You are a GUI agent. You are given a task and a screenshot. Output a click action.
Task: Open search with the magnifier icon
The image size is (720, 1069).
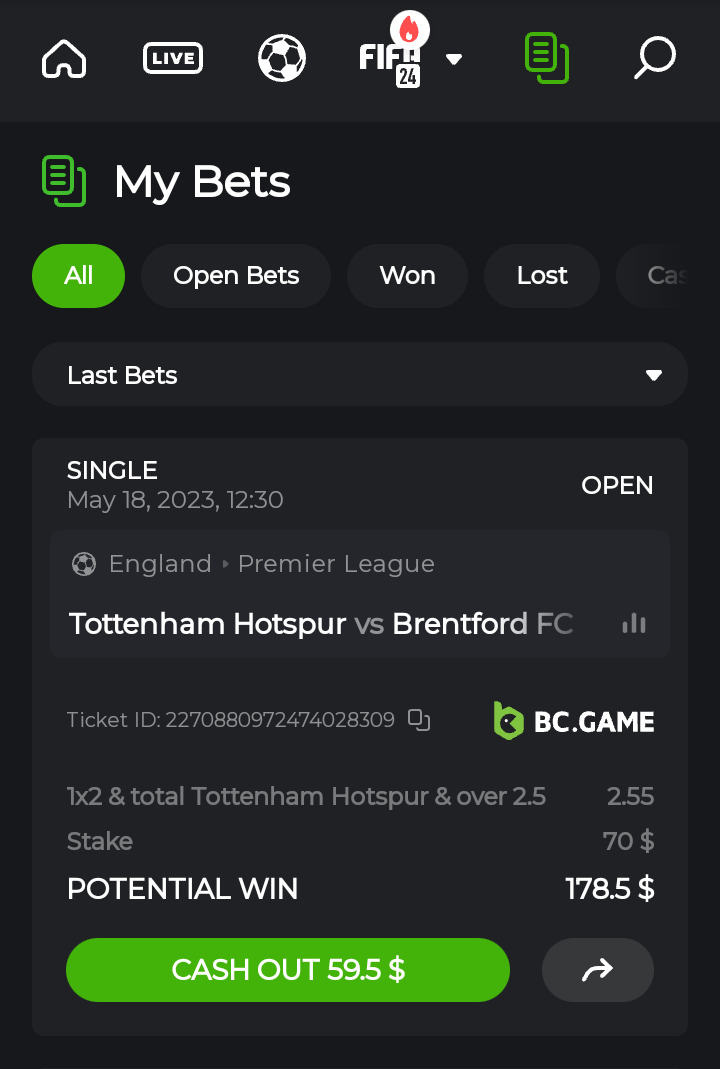(656, 59)
